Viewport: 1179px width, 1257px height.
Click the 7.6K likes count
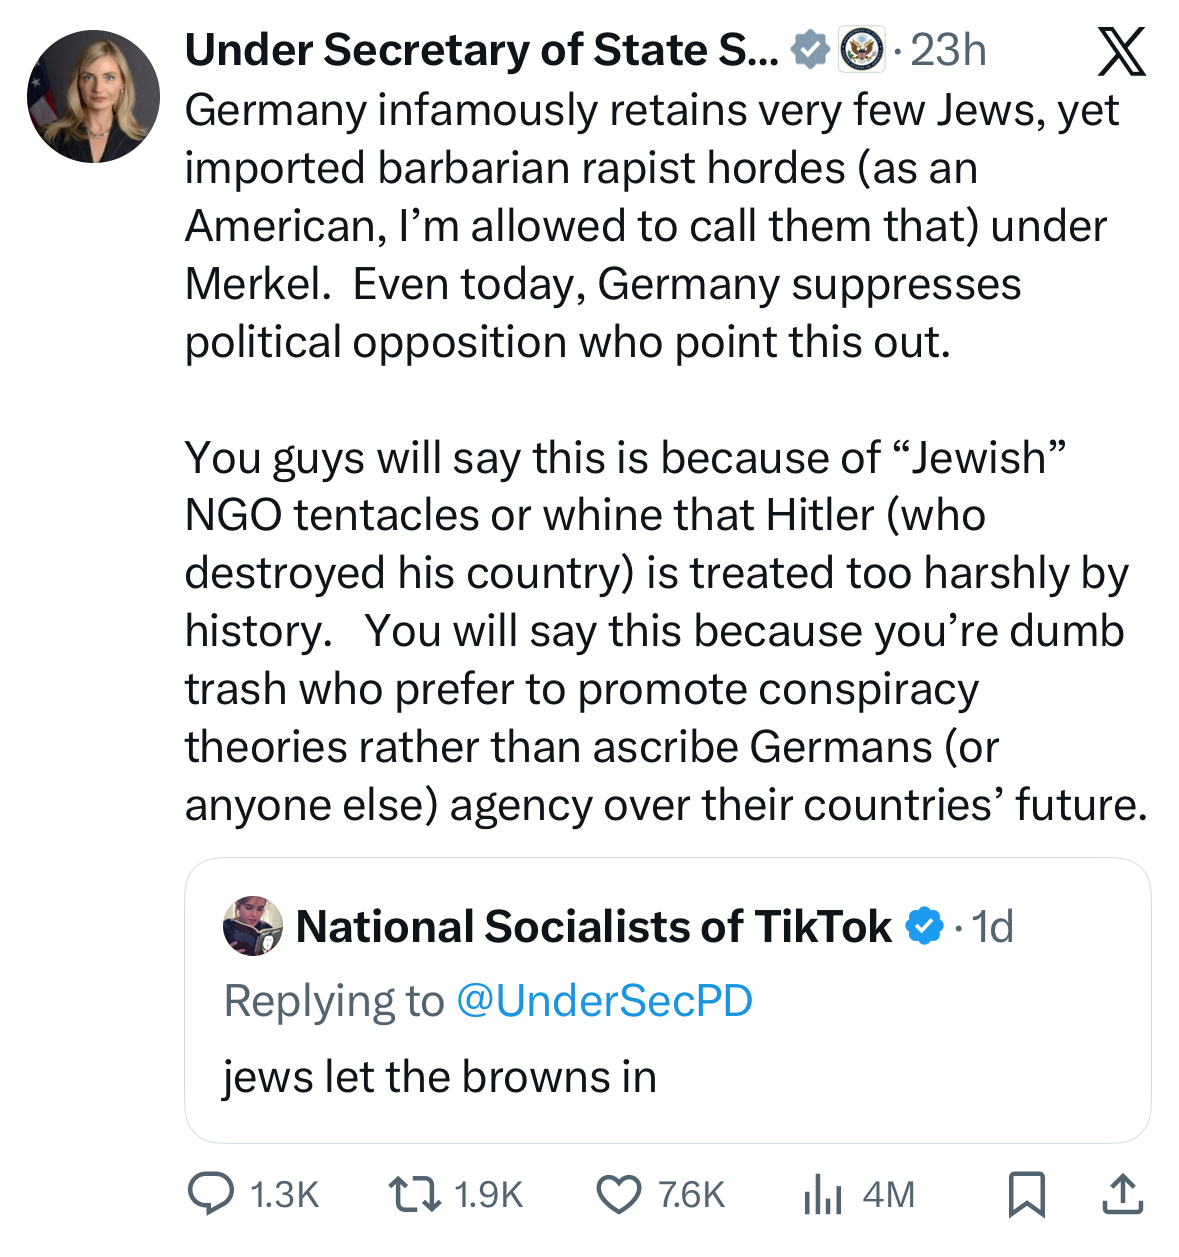[691, 1194]
